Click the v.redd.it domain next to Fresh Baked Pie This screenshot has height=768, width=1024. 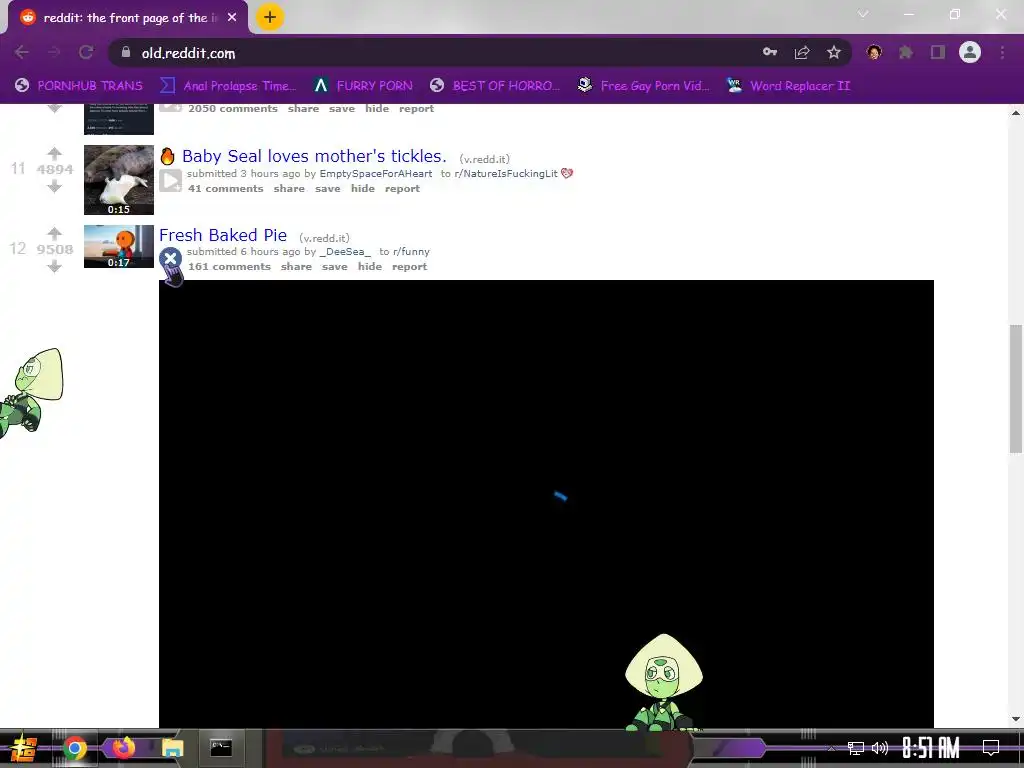[x=325, y=238]
